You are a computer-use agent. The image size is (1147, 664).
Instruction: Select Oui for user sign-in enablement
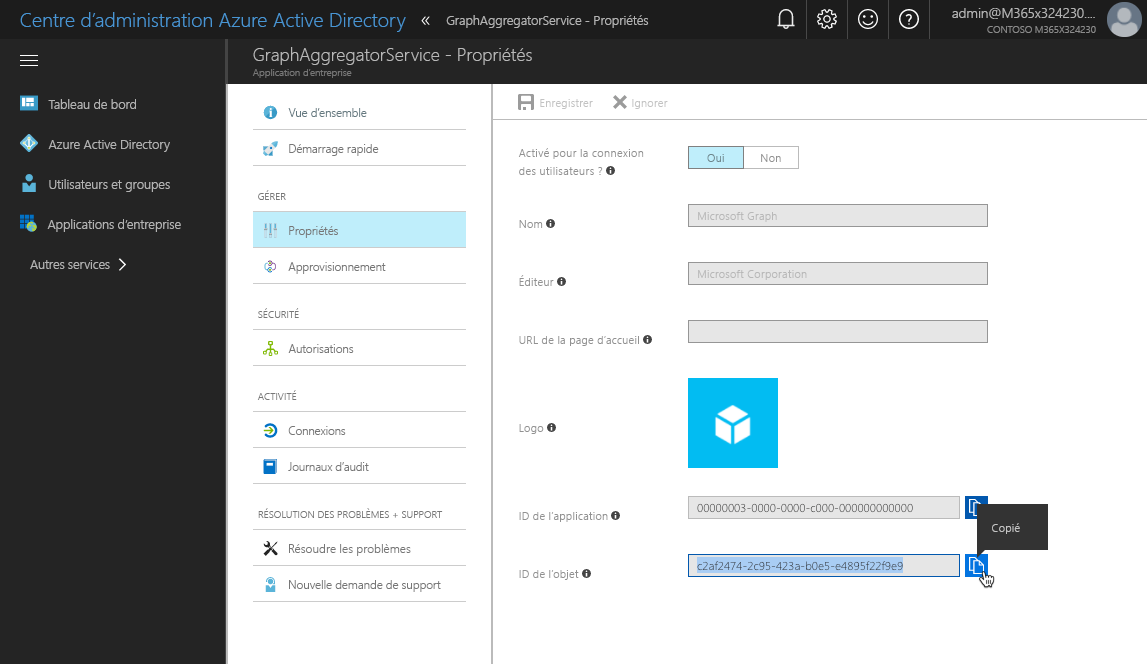pyautogui.click(x=715, y=157)
